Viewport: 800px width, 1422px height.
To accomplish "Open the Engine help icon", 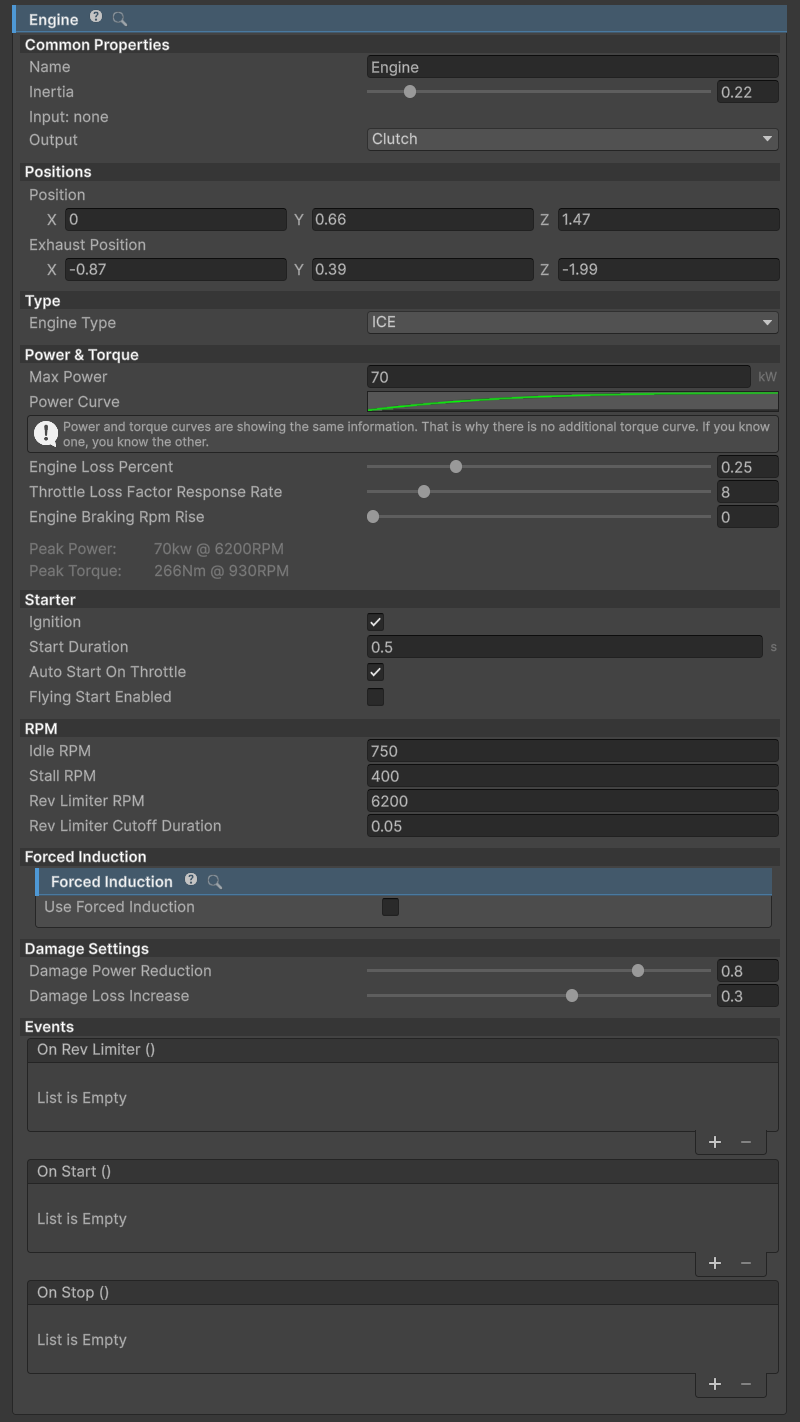I will [x=96, y=18].
